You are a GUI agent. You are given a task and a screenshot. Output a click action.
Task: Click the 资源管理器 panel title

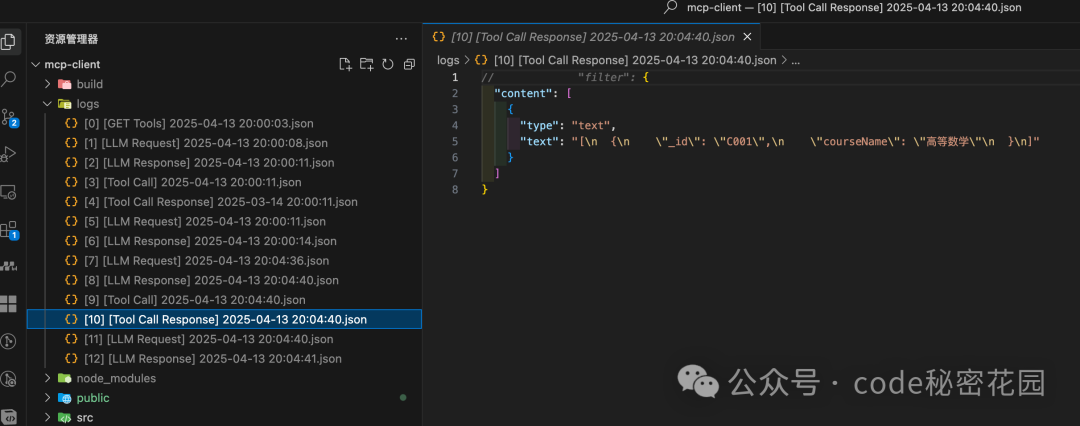tap(71, 39)
